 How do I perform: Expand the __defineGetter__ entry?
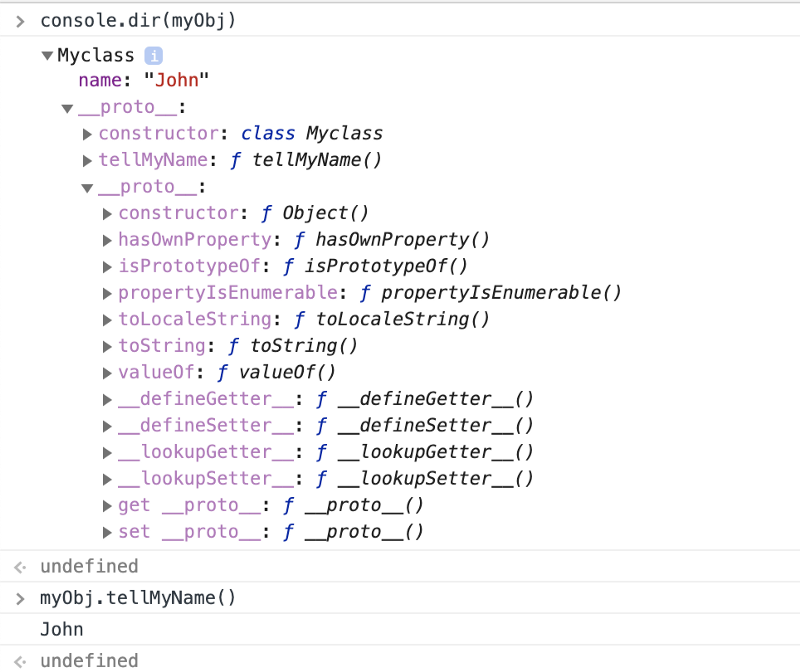108,399
